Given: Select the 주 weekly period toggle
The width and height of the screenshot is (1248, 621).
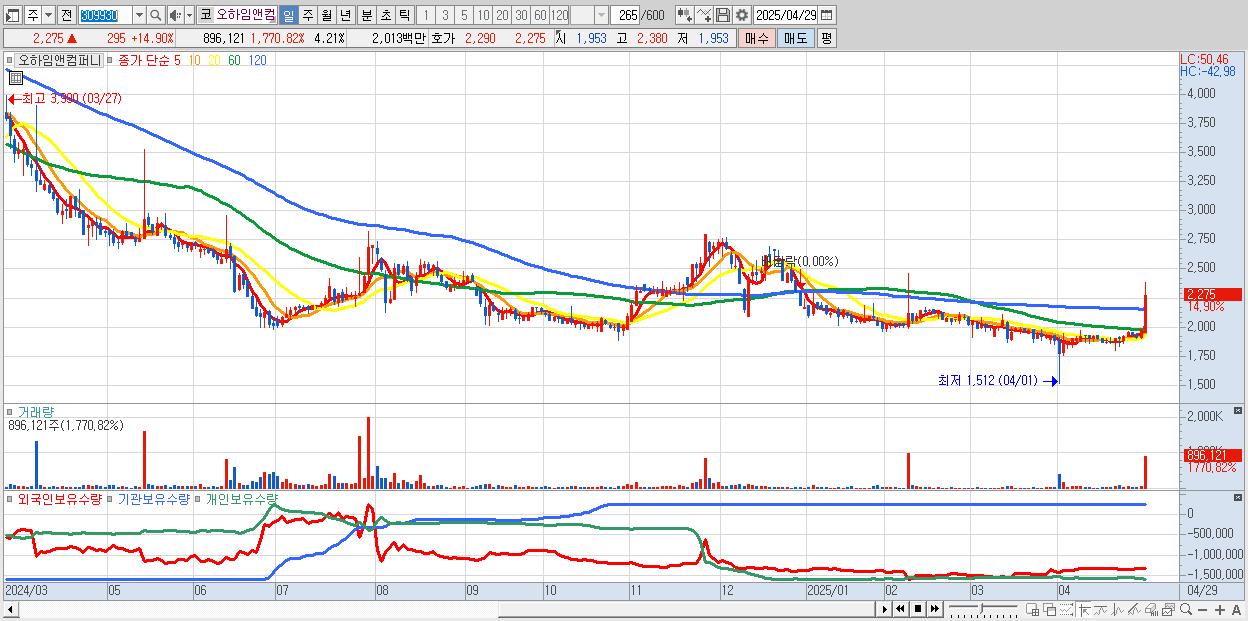Looking at the screenshot, I should (307, 15).
